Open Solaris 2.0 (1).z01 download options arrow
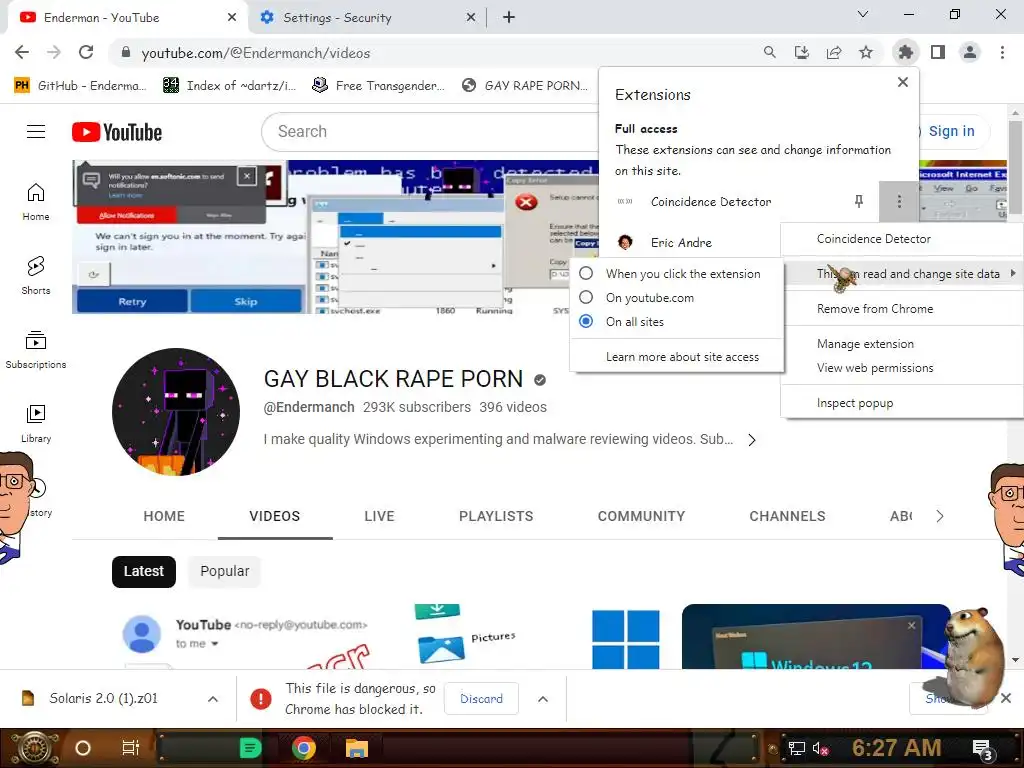Viewport: 1024px width, 768px height. click(212, 699)
